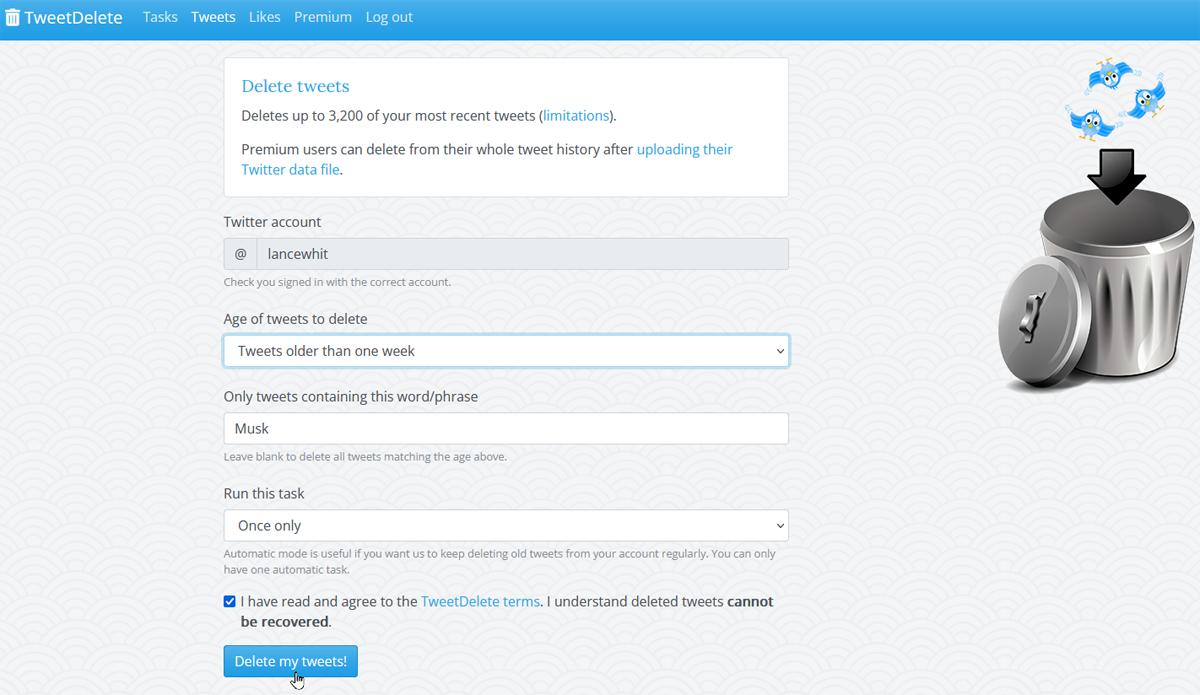Click the @ symbol beside the username field
The image size is (1200, 695).
(x=240, y=253)
